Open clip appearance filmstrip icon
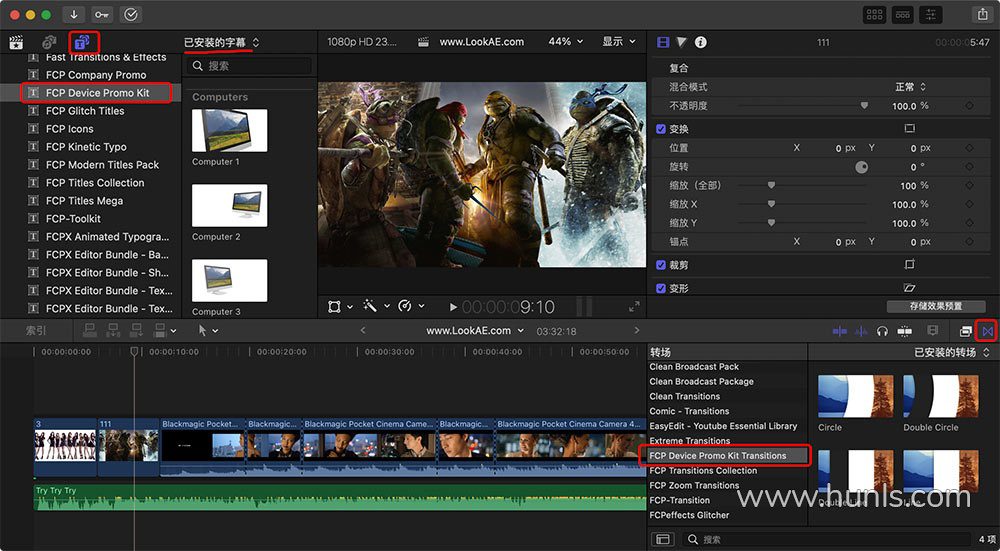Screen dimensions: 1000x551 coord(933,331)
